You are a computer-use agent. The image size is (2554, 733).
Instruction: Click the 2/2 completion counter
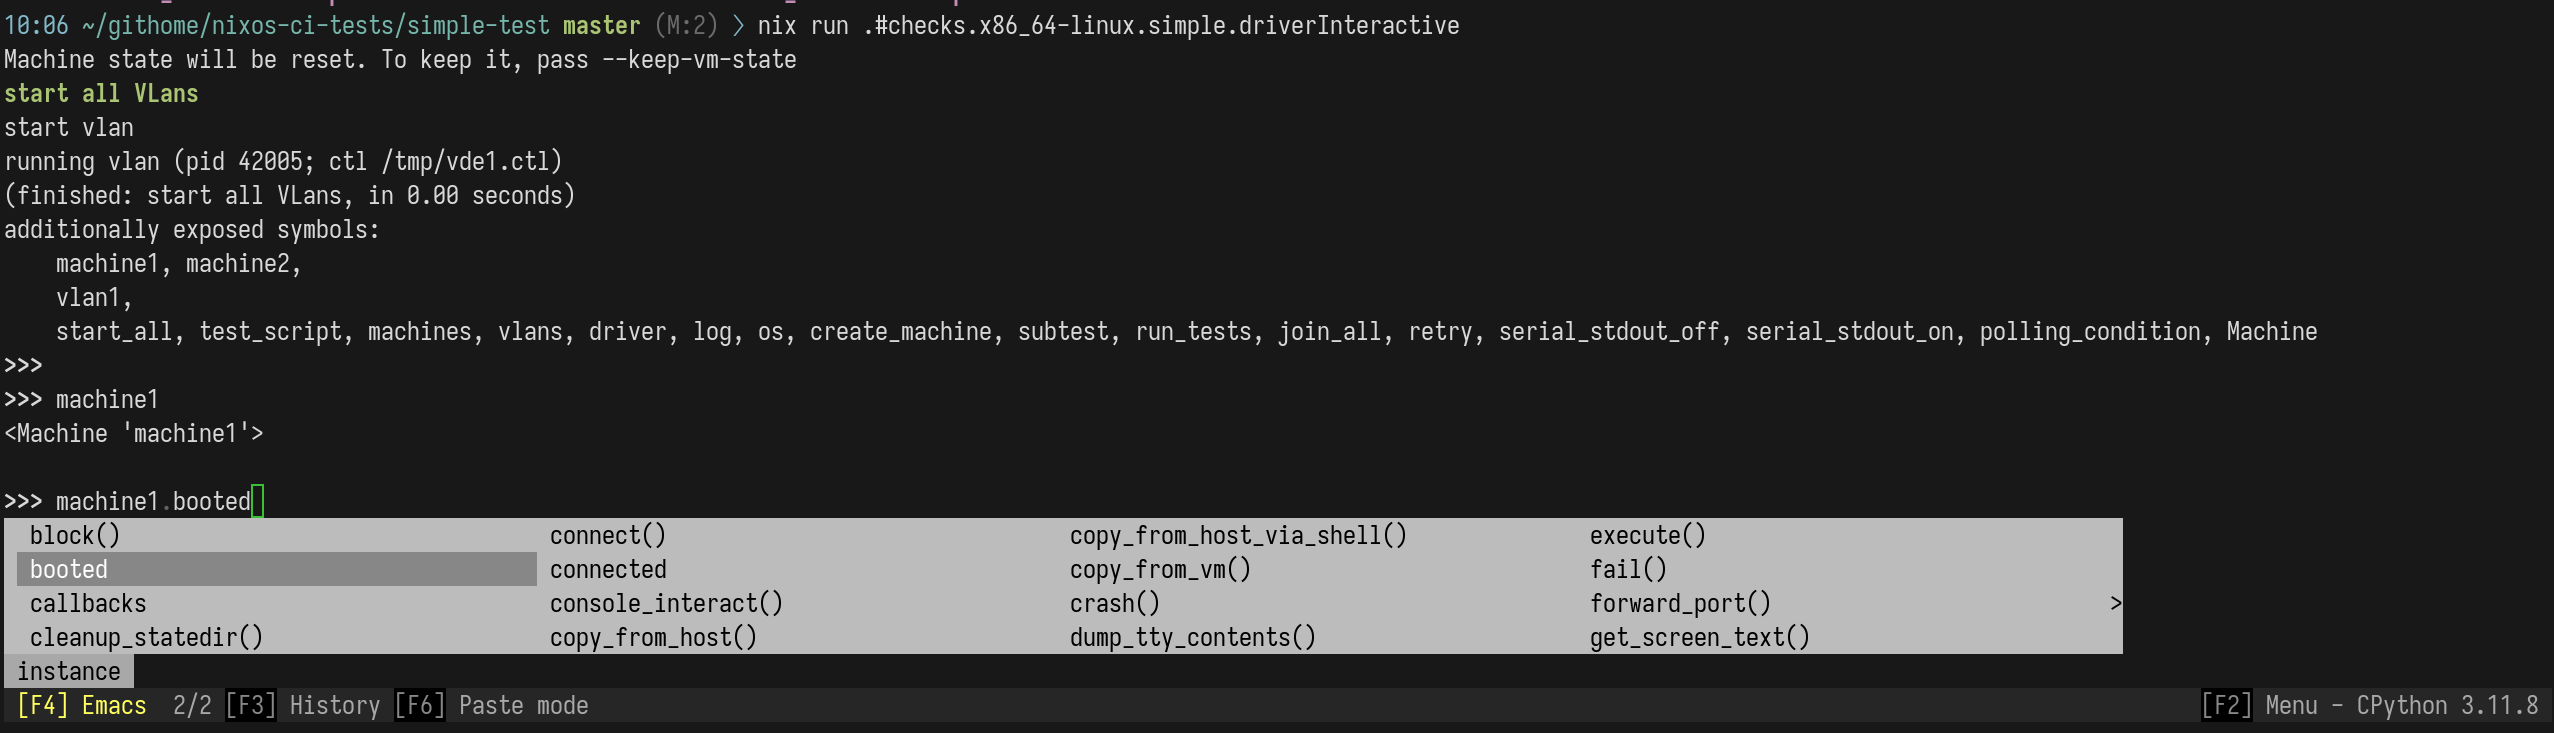[x=192, y=705]
